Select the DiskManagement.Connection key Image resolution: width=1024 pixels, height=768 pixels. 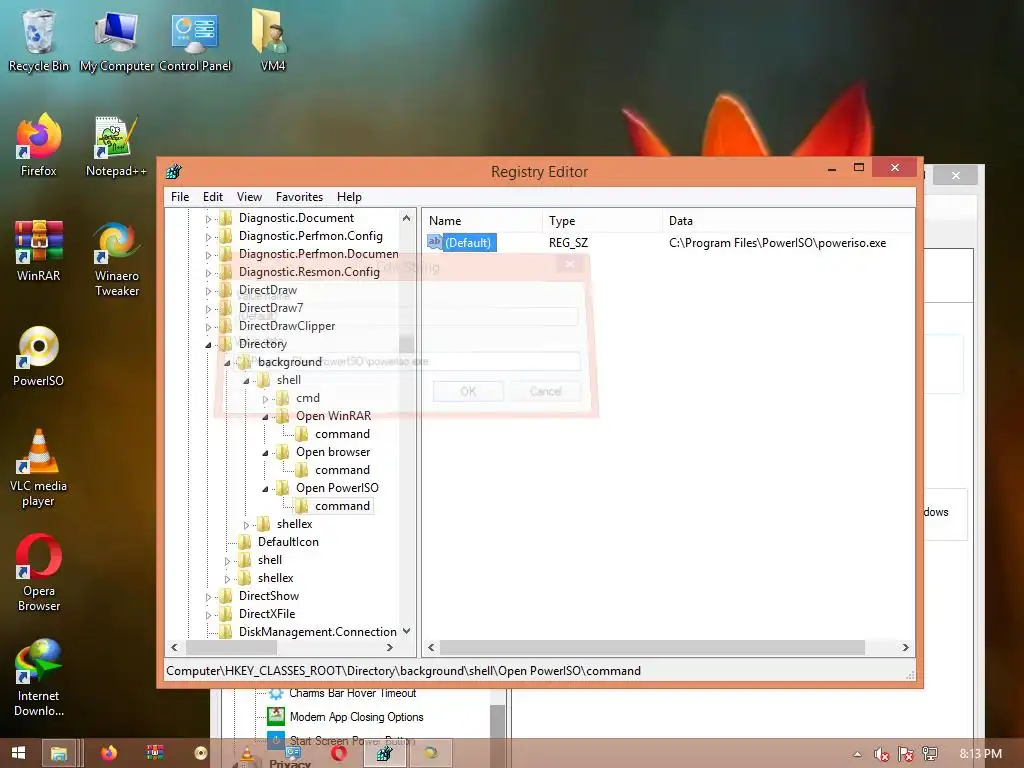click(x=317, y=632)
